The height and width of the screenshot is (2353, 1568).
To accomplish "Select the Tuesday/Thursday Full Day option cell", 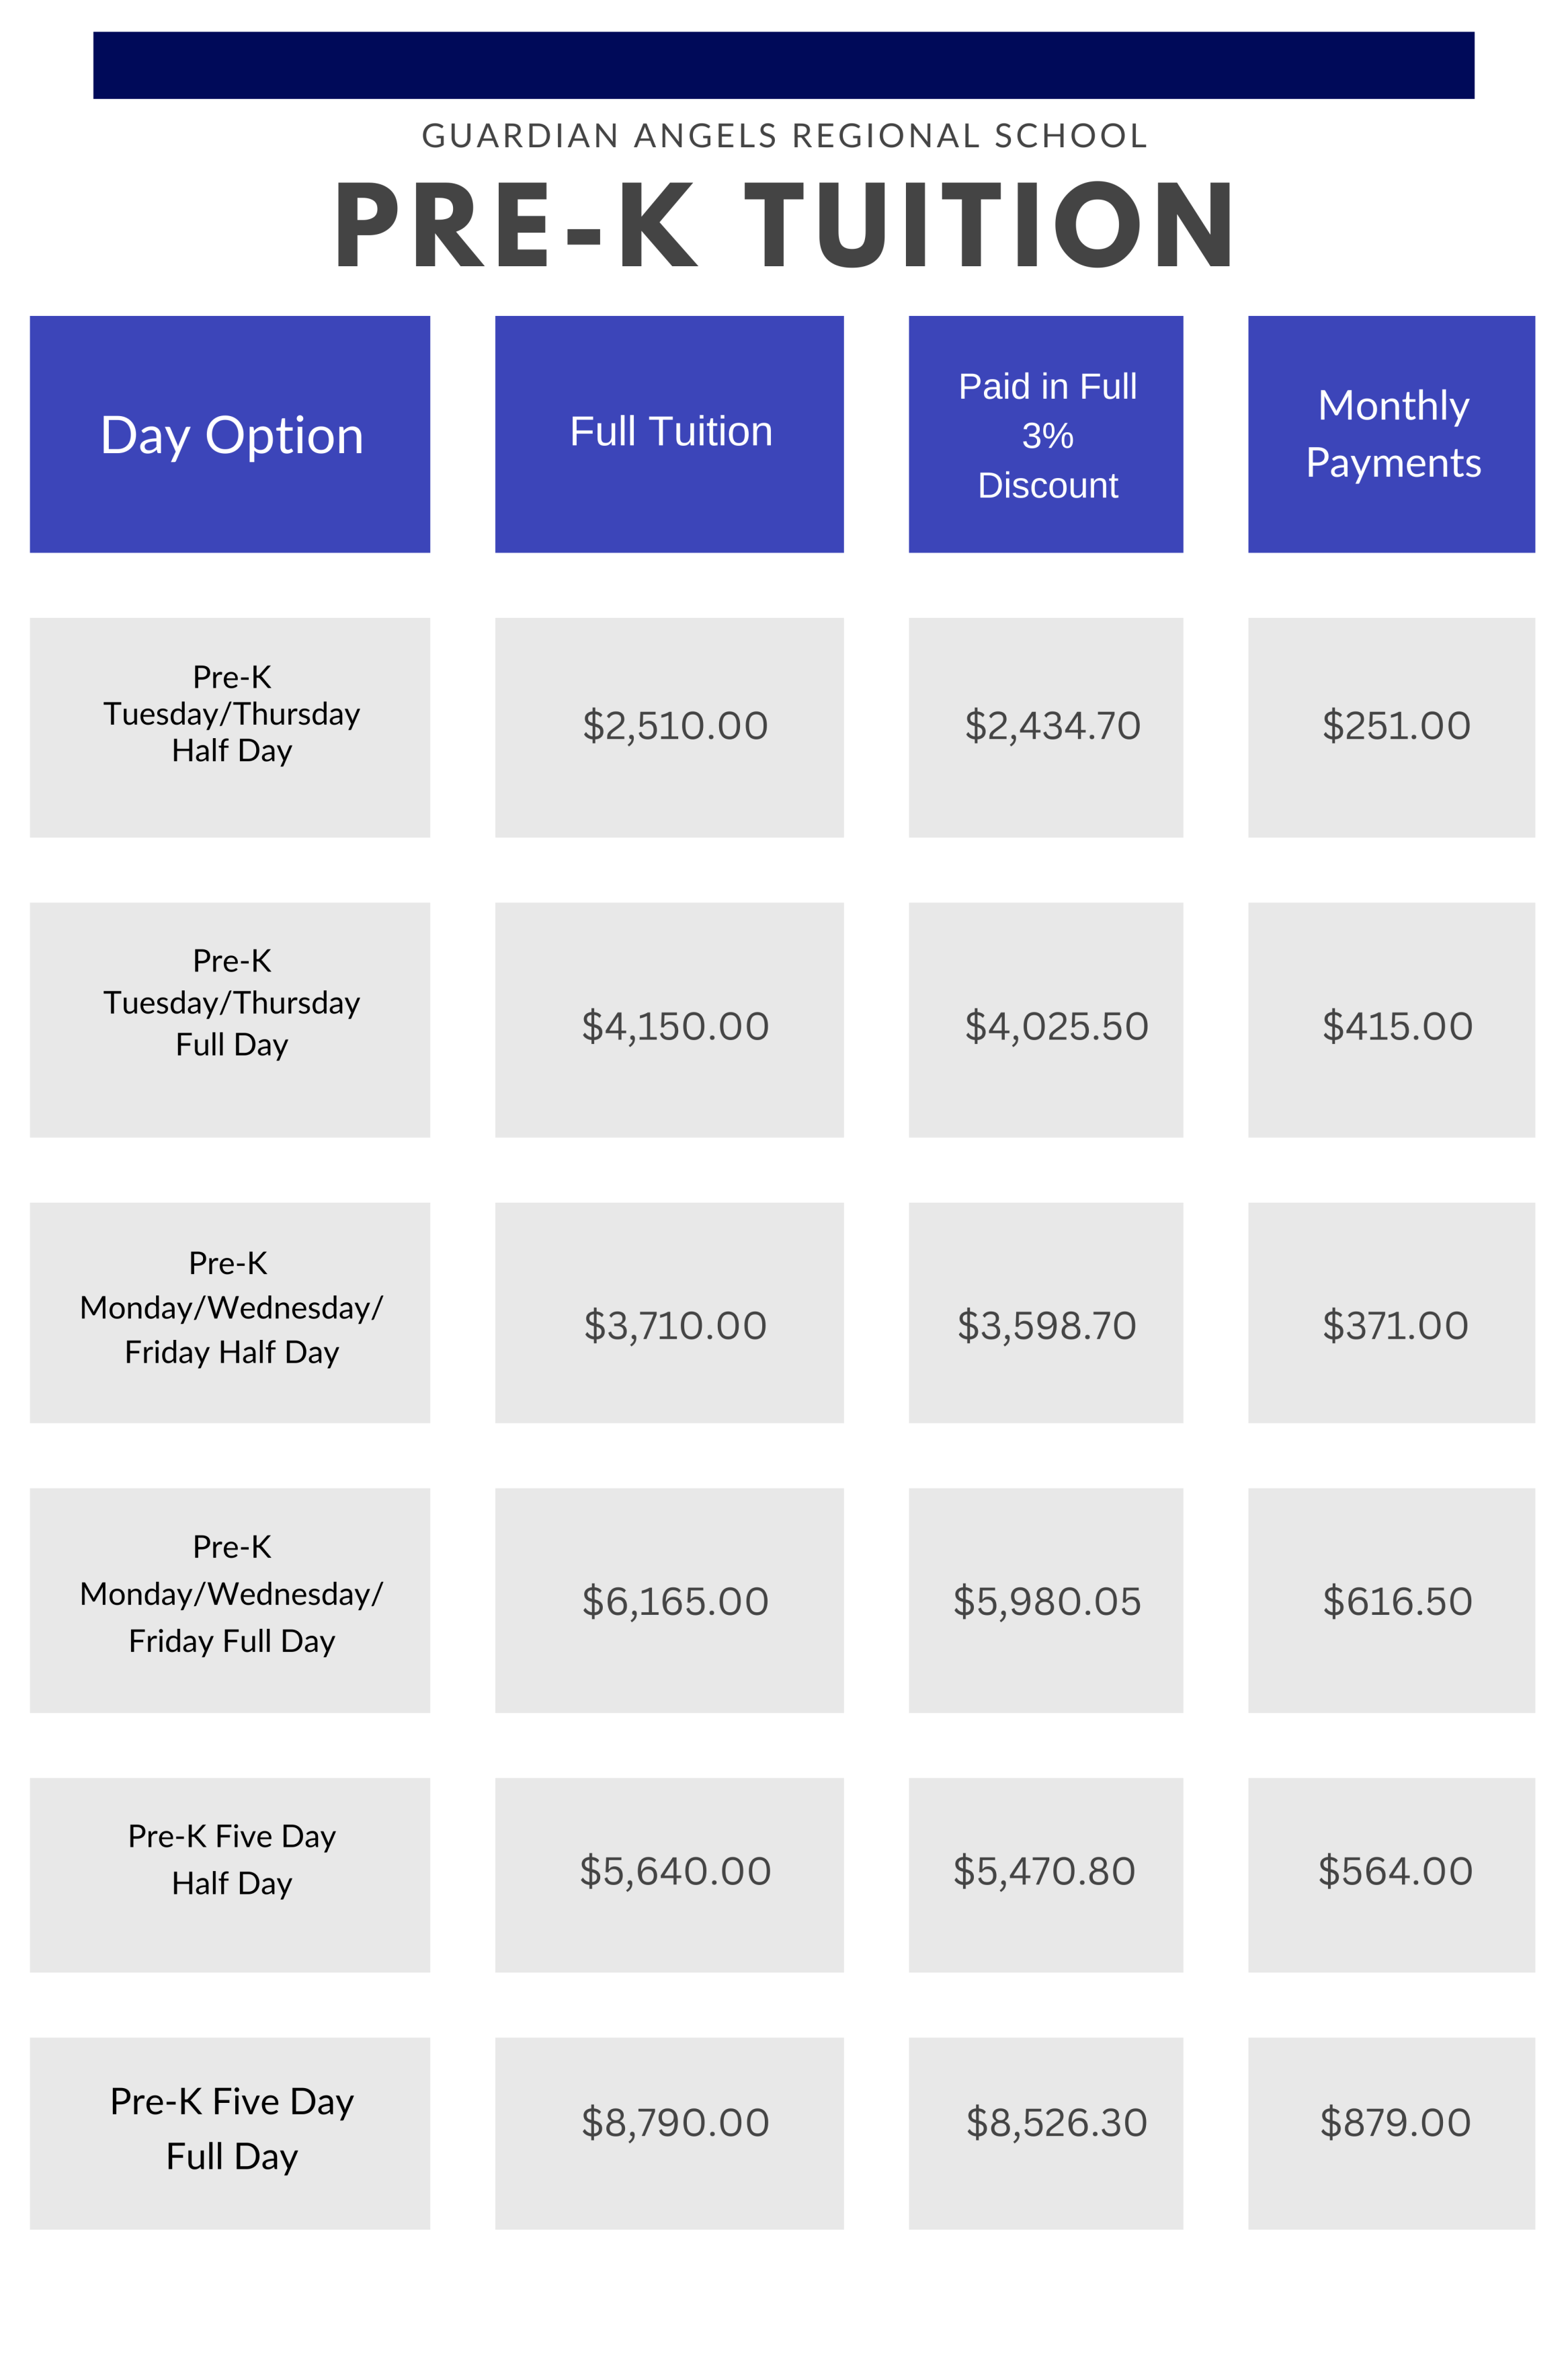I will pos(230,1003).
